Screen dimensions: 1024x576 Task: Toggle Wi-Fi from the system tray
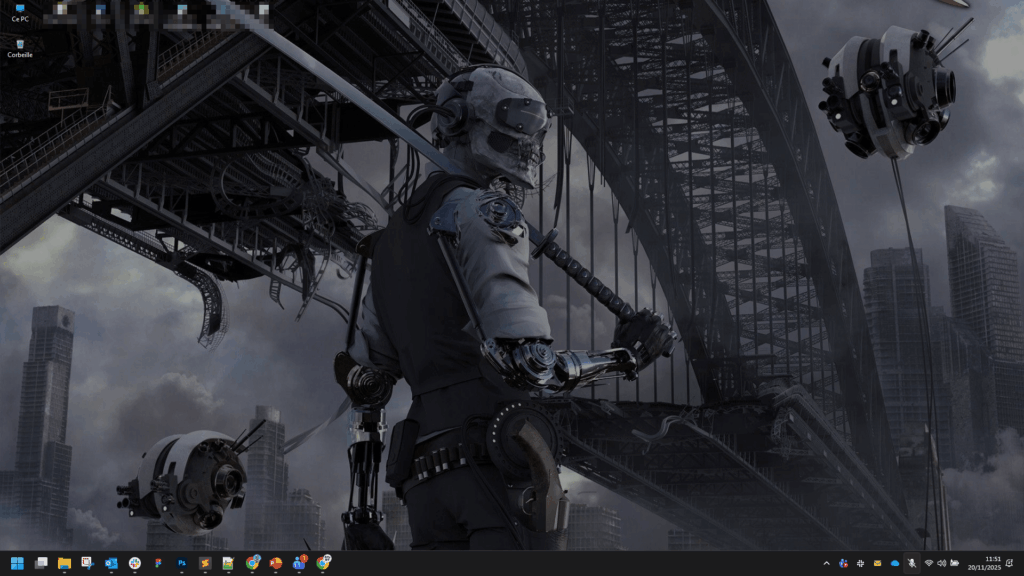929,563
